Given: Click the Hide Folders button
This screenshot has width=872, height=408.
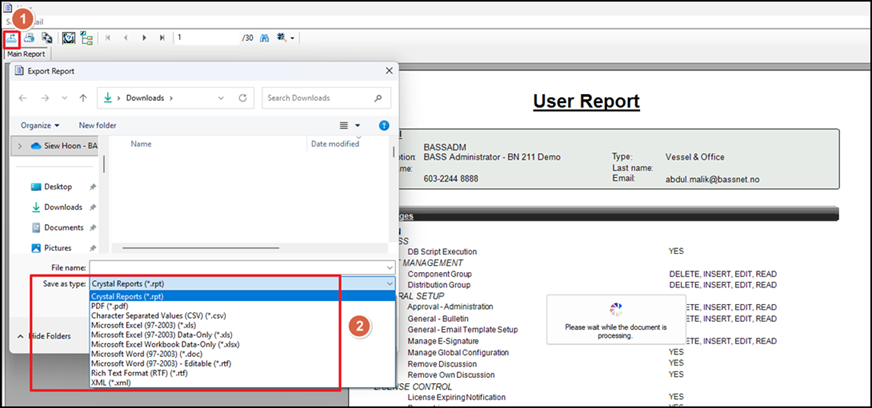Looking at the screenshot, I should click(44, 336).
